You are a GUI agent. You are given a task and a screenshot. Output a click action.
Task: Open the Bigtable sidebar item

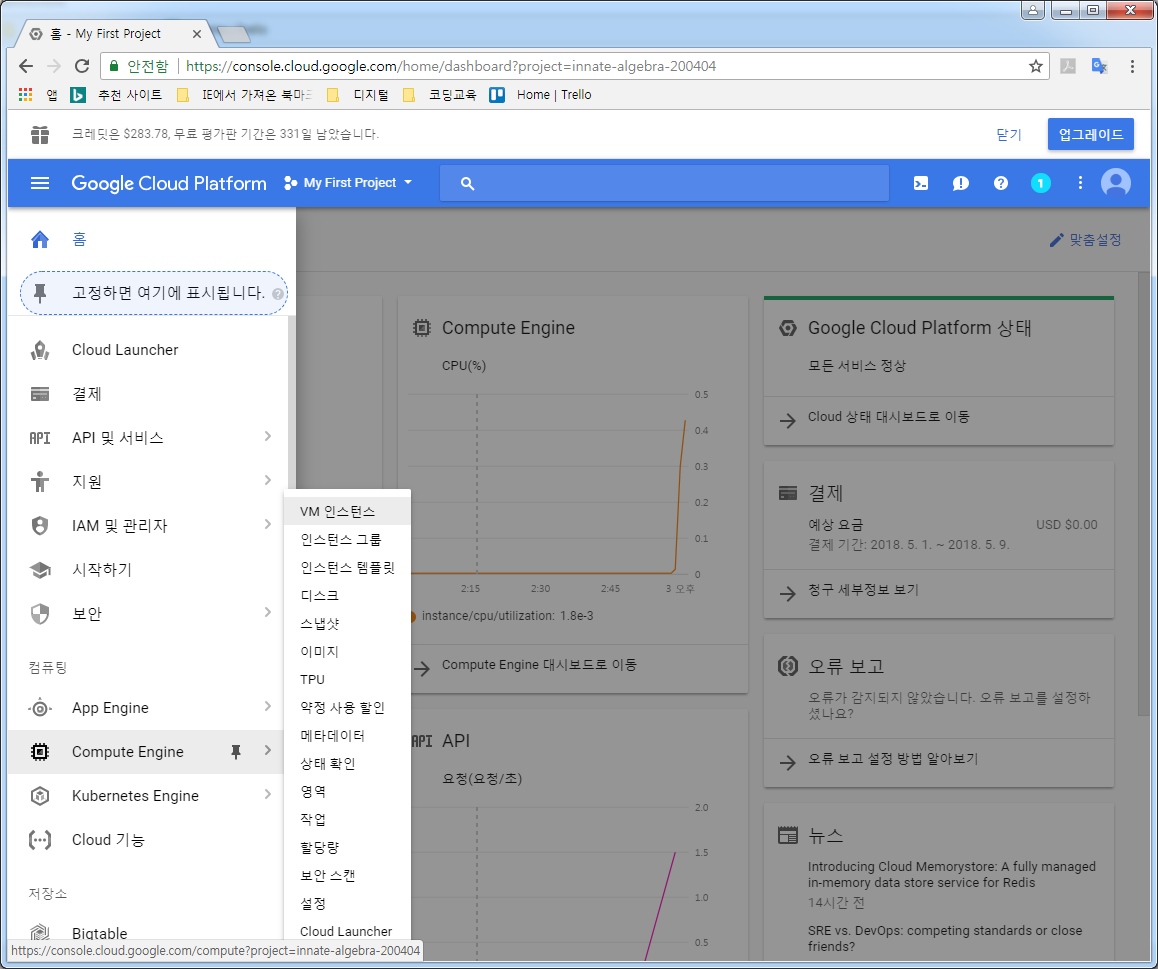tap(100, 934)
